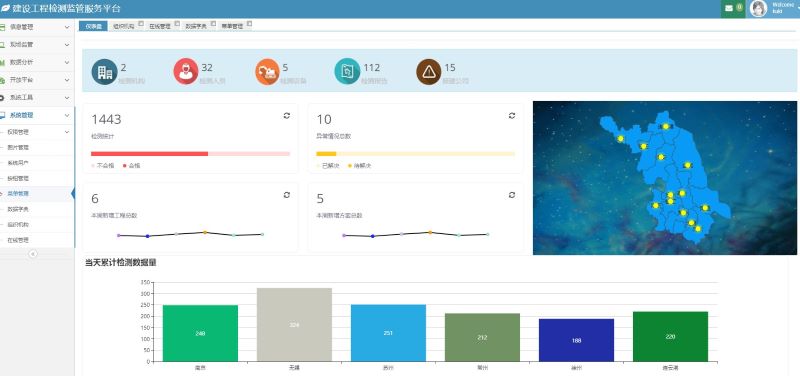The image size is (800, 376).
Task: Refresh the card showing 10 abnormal cases
Action: [512, 116]
